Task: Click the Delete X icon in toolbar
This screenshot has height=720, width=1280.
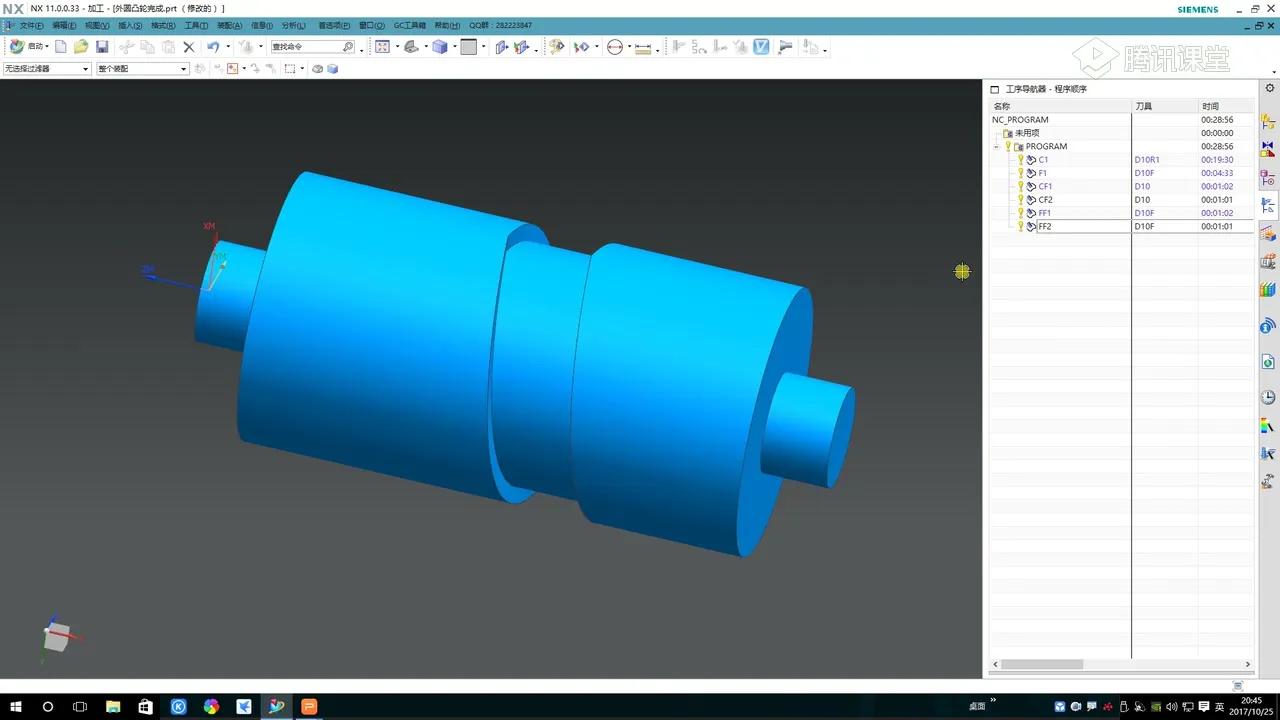Action: click(x=188, y=47)
